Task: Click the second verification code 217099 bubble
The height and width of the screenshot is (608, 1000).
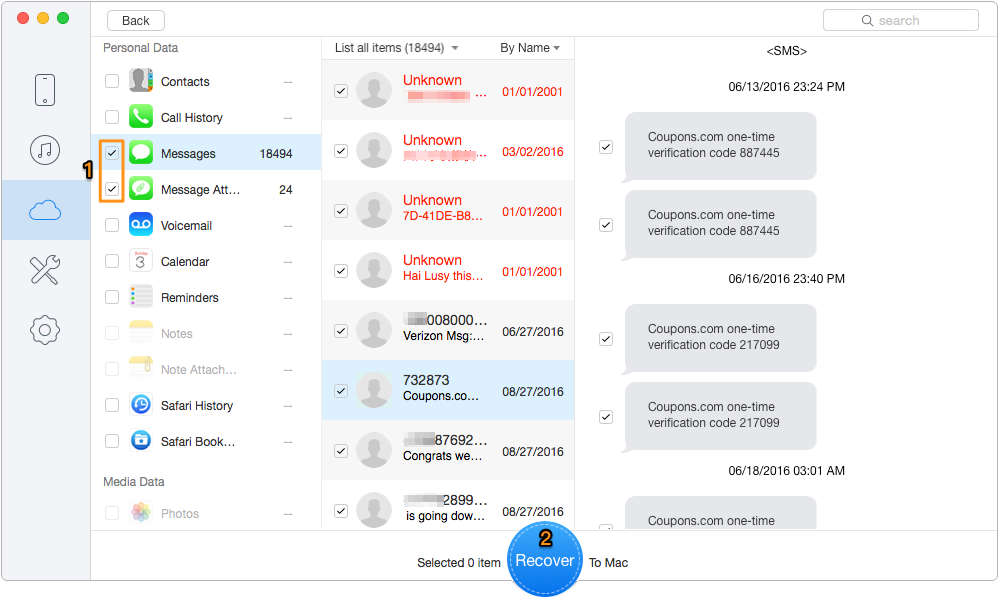Action: tap(720, 416)
